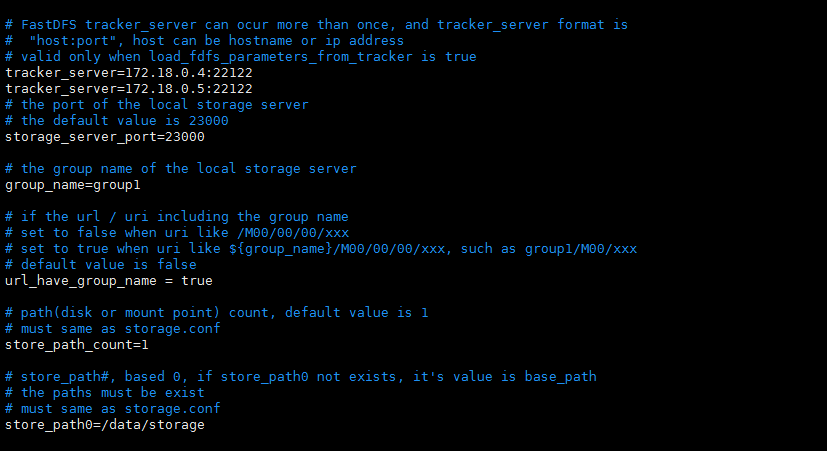The width and height of the screenshot is (827, 451).
Task: Click the tracker_server=172.18.0.4:22122 line
Action: point(129,73)
